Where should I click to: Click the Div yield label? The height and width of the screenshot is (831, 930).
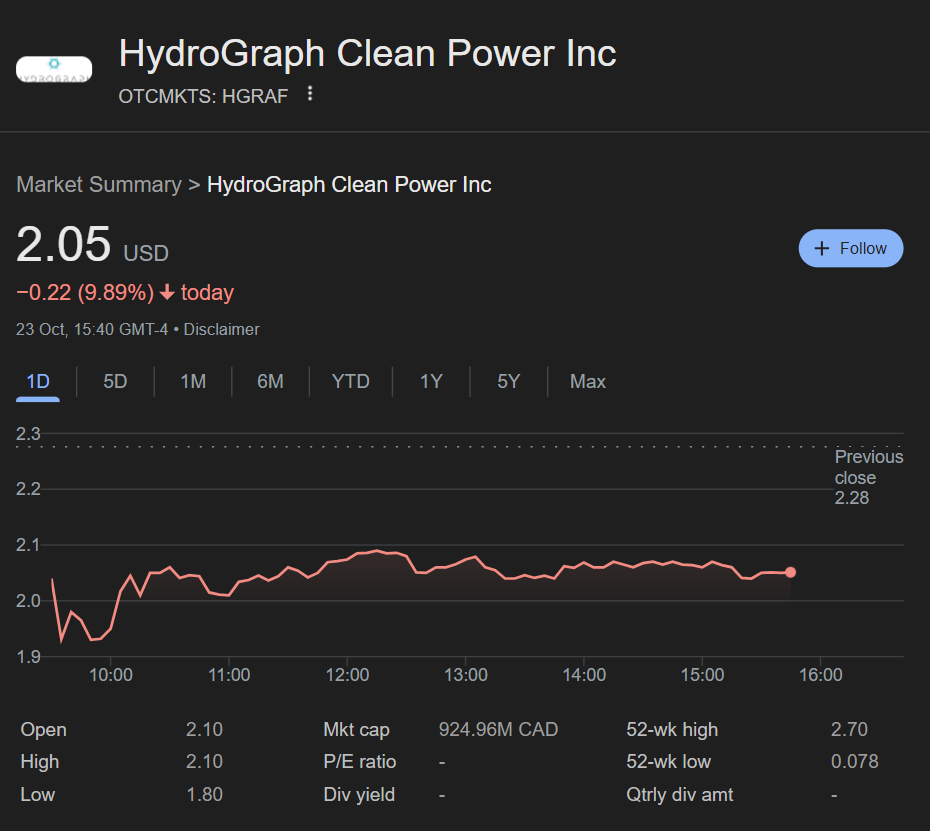pyautogui.click(x=359, y=794)
